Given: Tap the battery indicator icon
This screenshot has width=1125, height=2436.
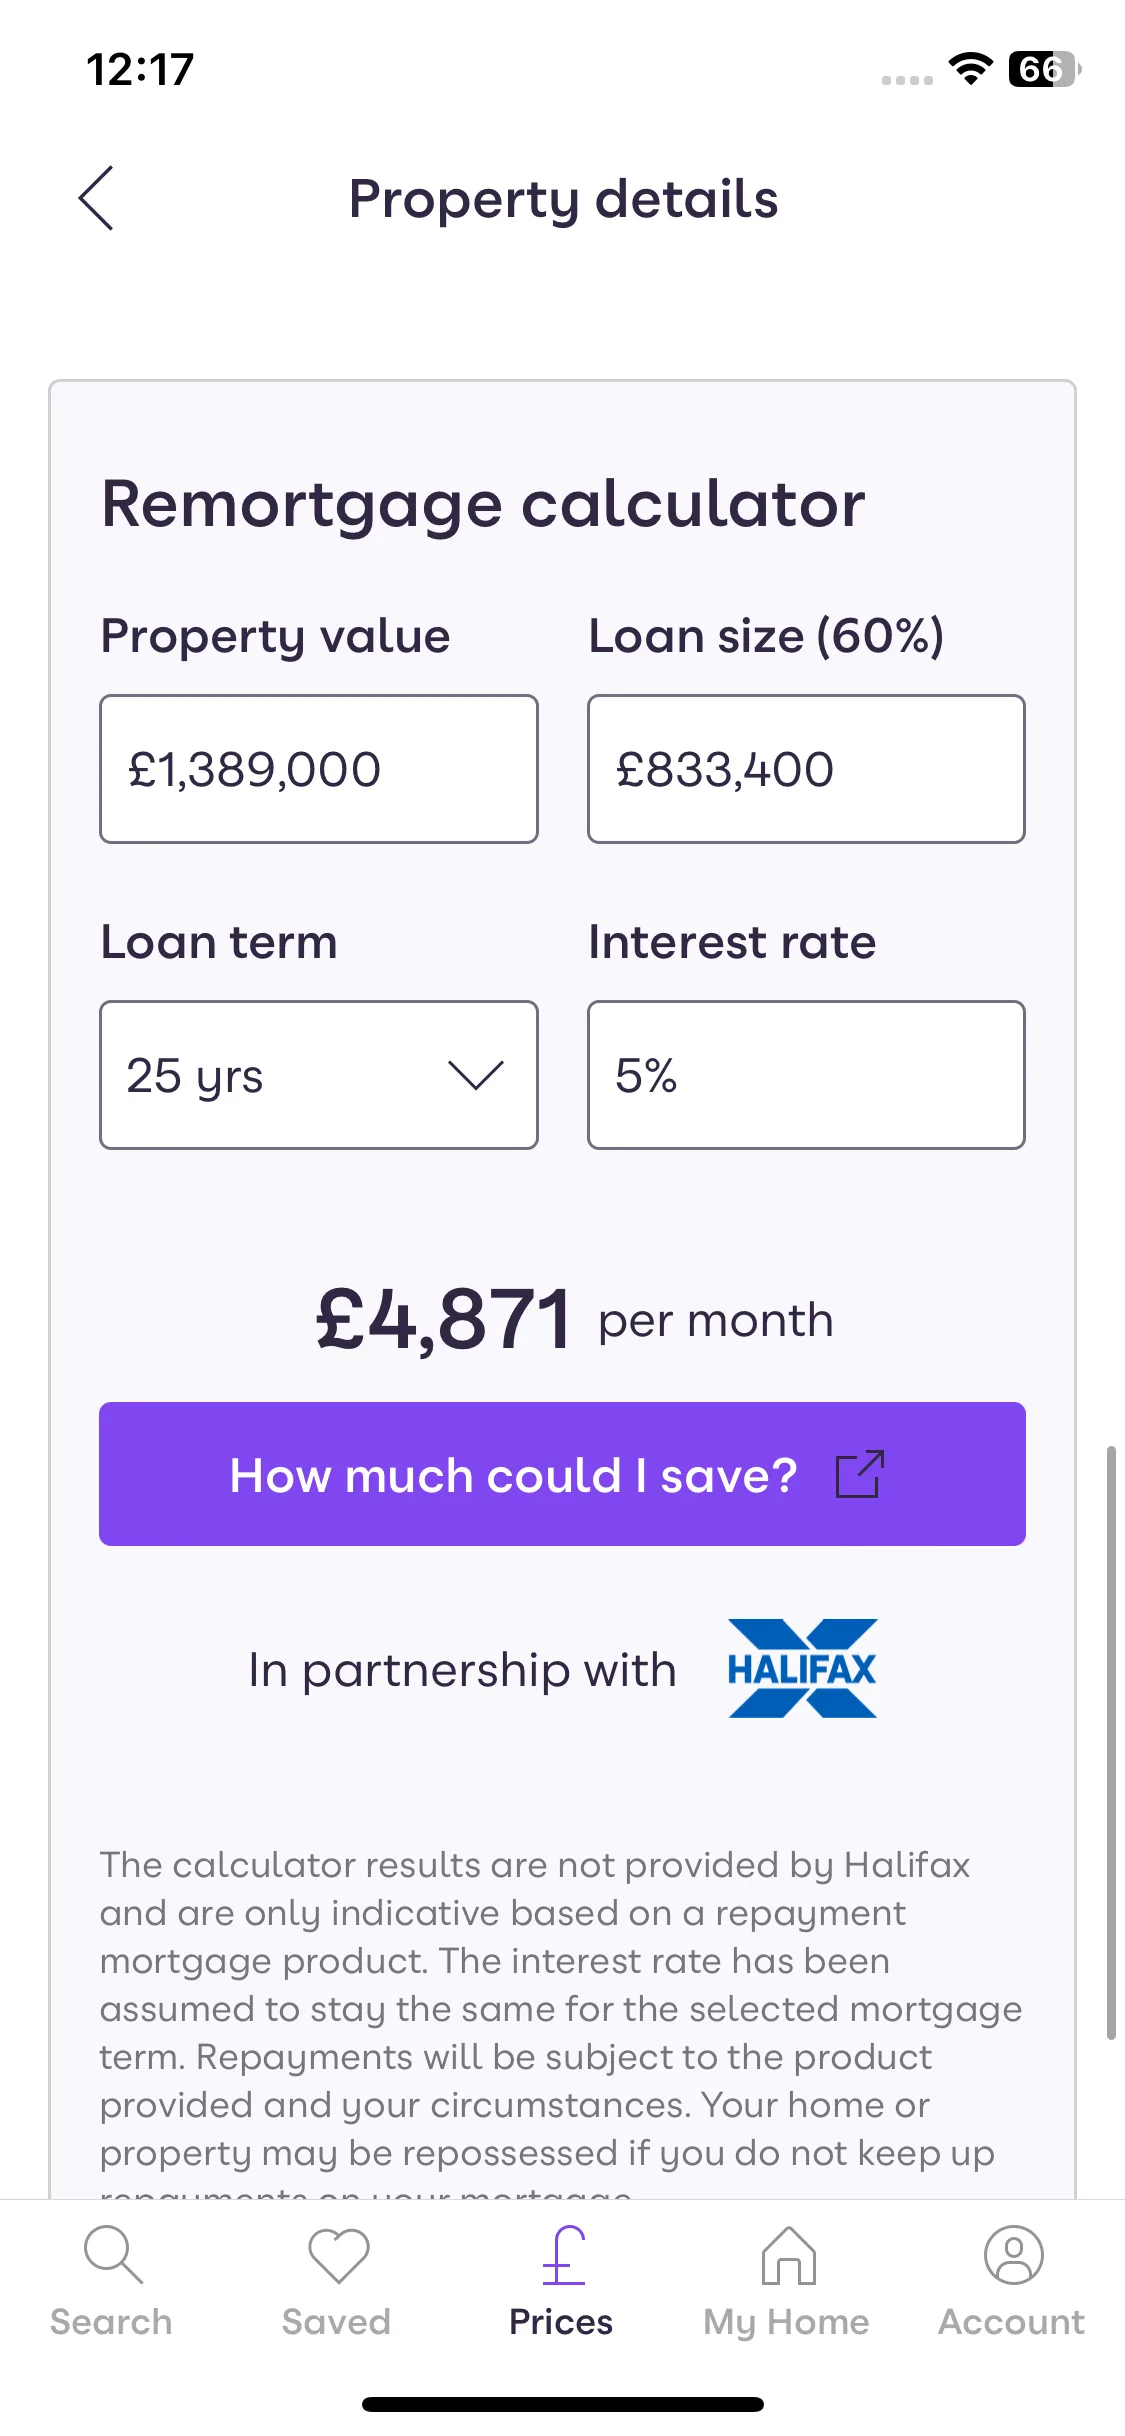Looking at the screenshot, I should (x=1044, y=68).
